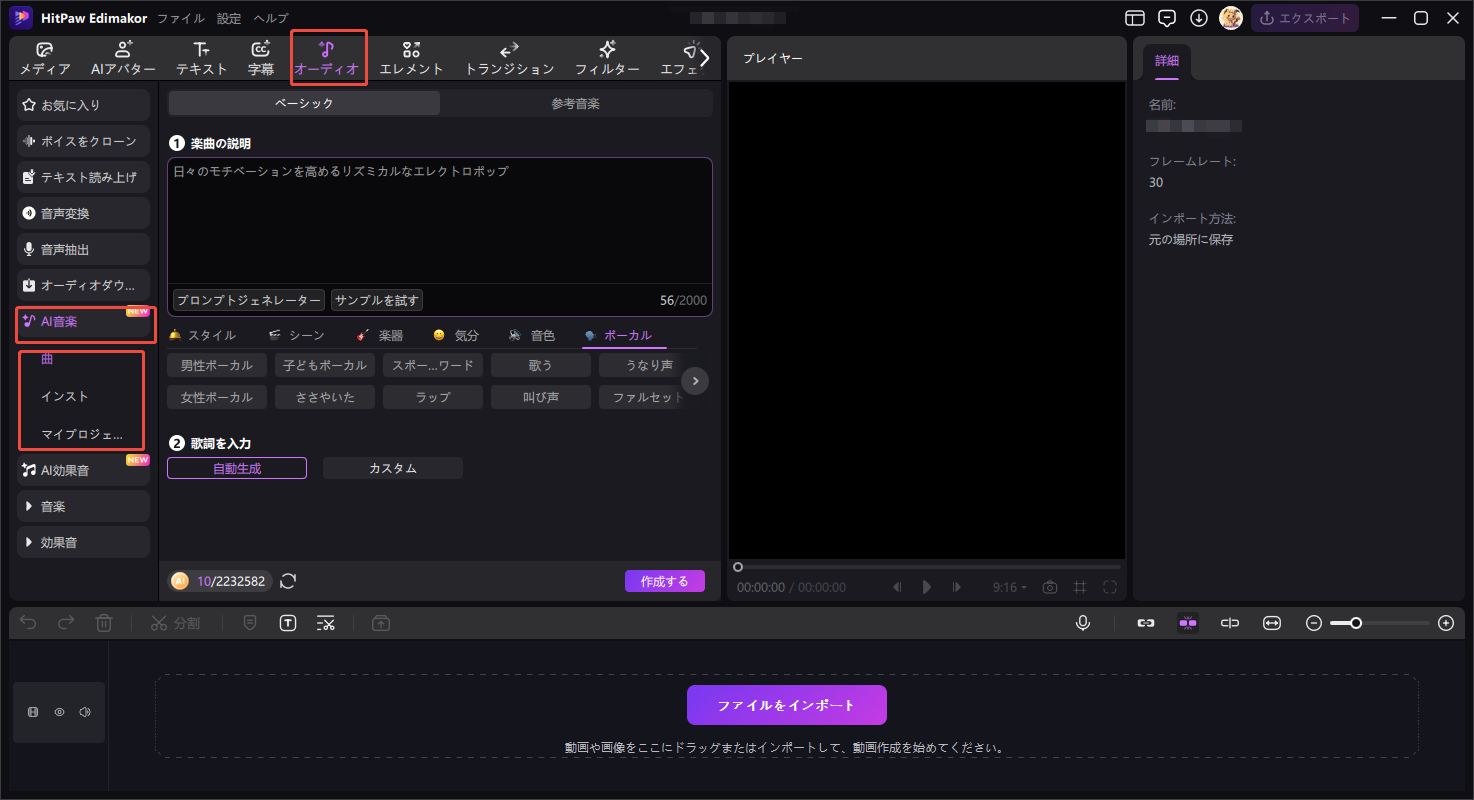1474x800 pixels.
Task: Select the 楽器 instrument category tab
Action: (380, 335)
